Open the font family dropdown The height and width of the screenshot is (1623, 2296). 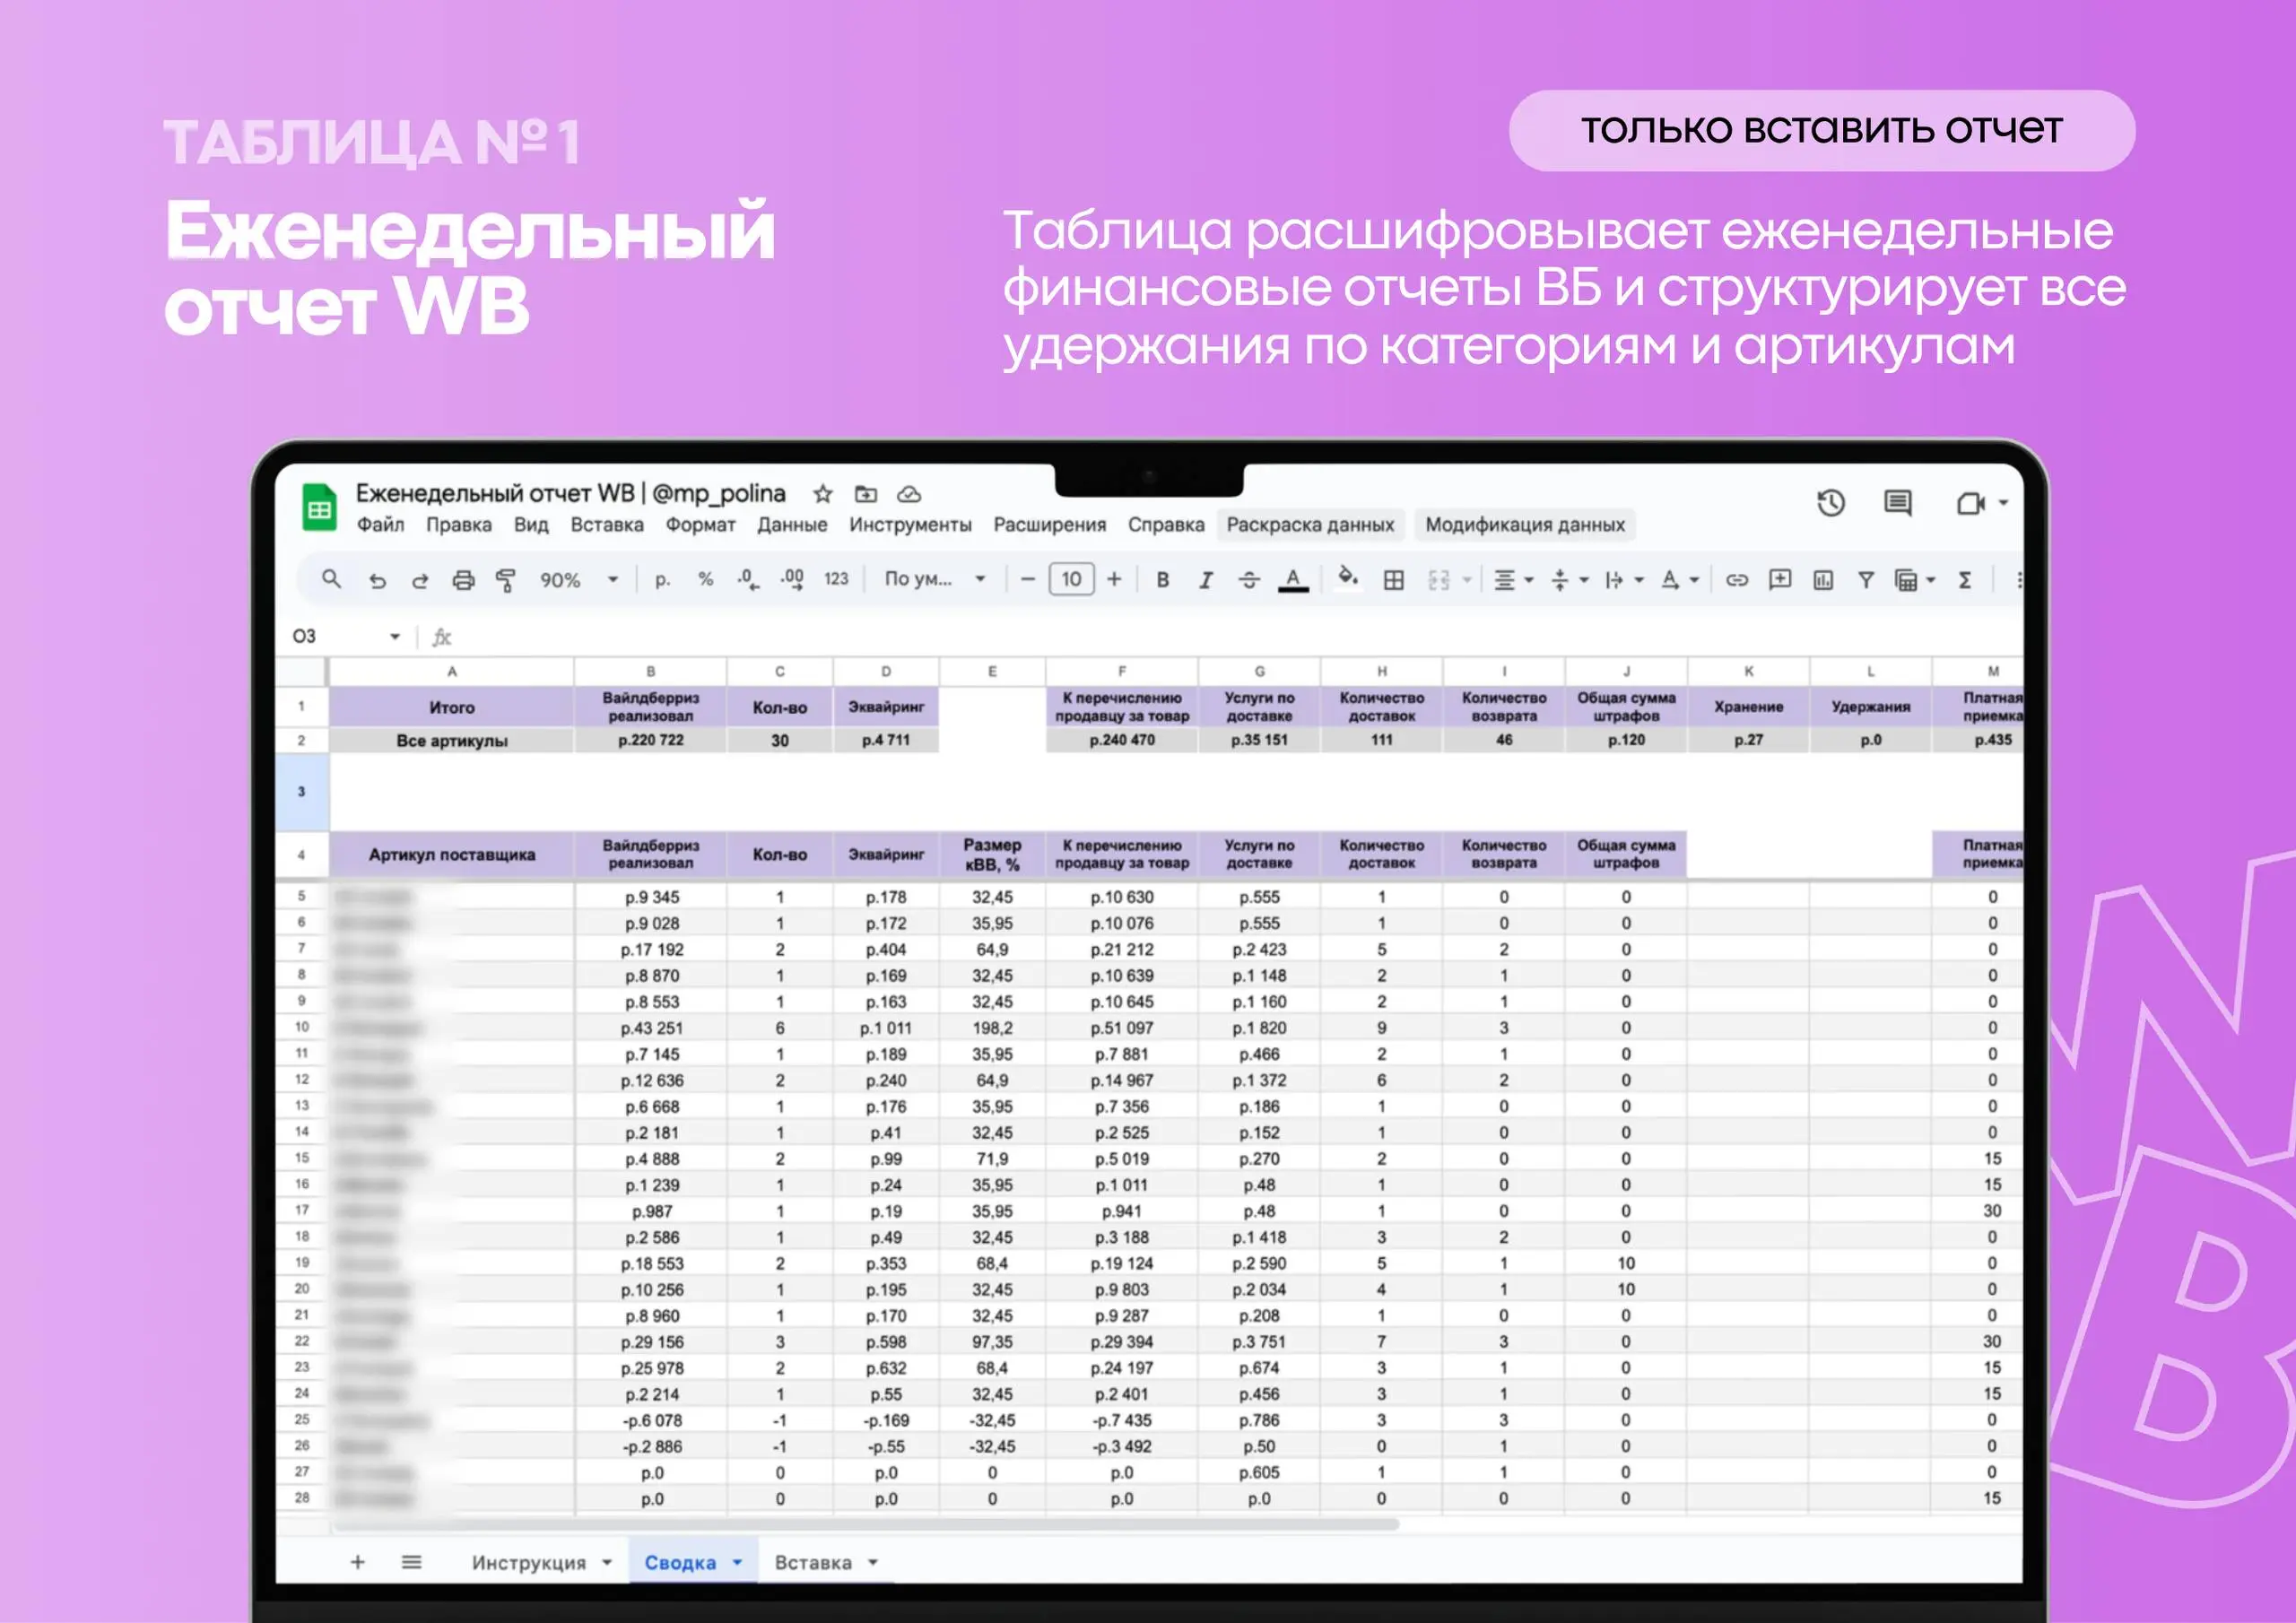click(935, 579)
